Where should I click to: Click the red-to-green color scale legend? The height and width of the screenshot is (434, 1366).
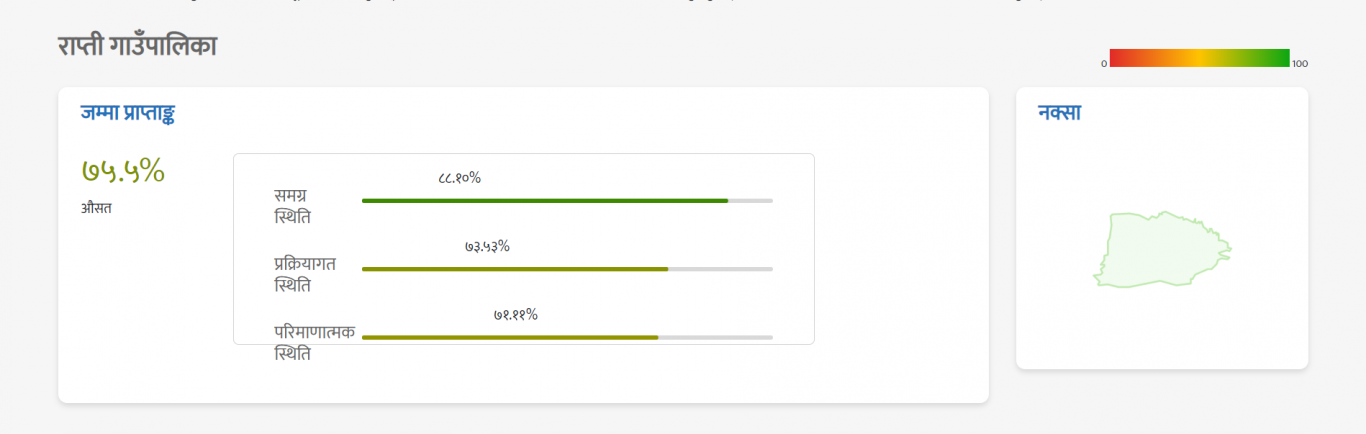(x=1199, y=57)
